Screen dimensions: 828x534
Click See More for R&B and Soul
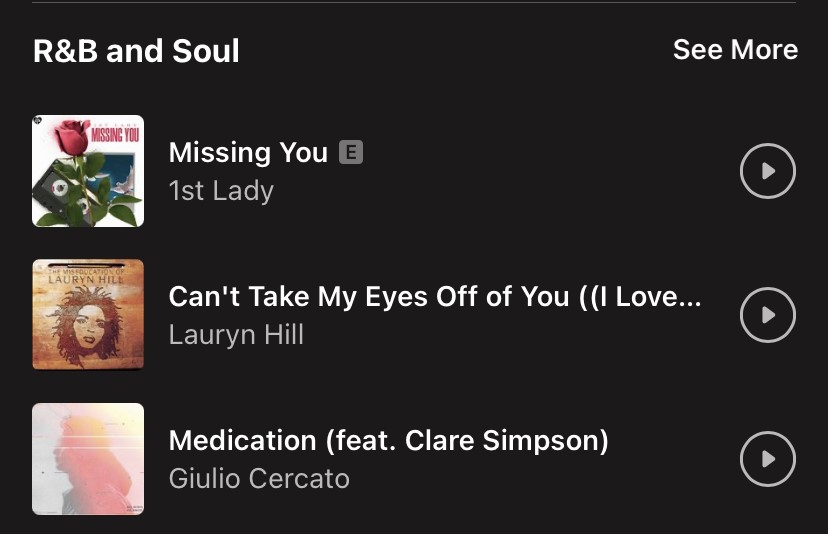735,50
